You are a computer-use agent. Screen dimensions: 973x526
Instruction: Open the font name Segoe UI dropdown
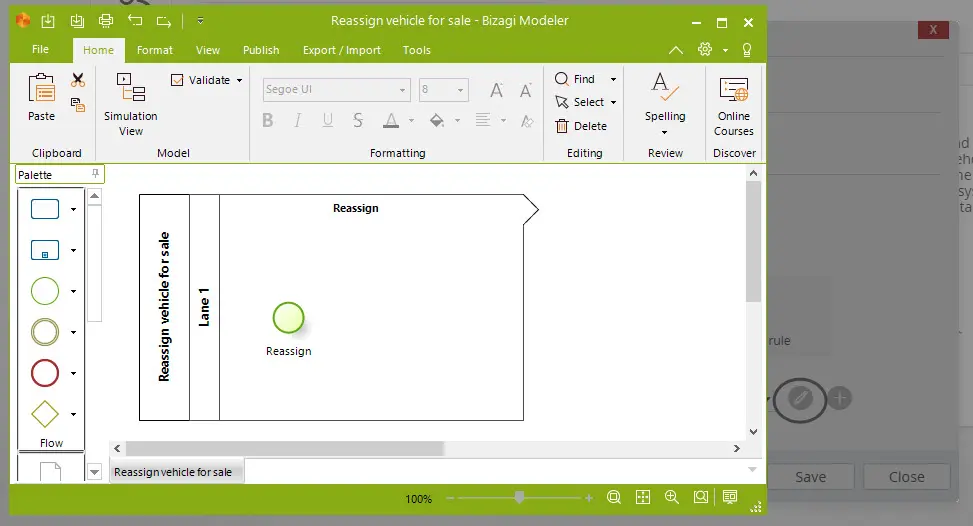tap(402, 90)
